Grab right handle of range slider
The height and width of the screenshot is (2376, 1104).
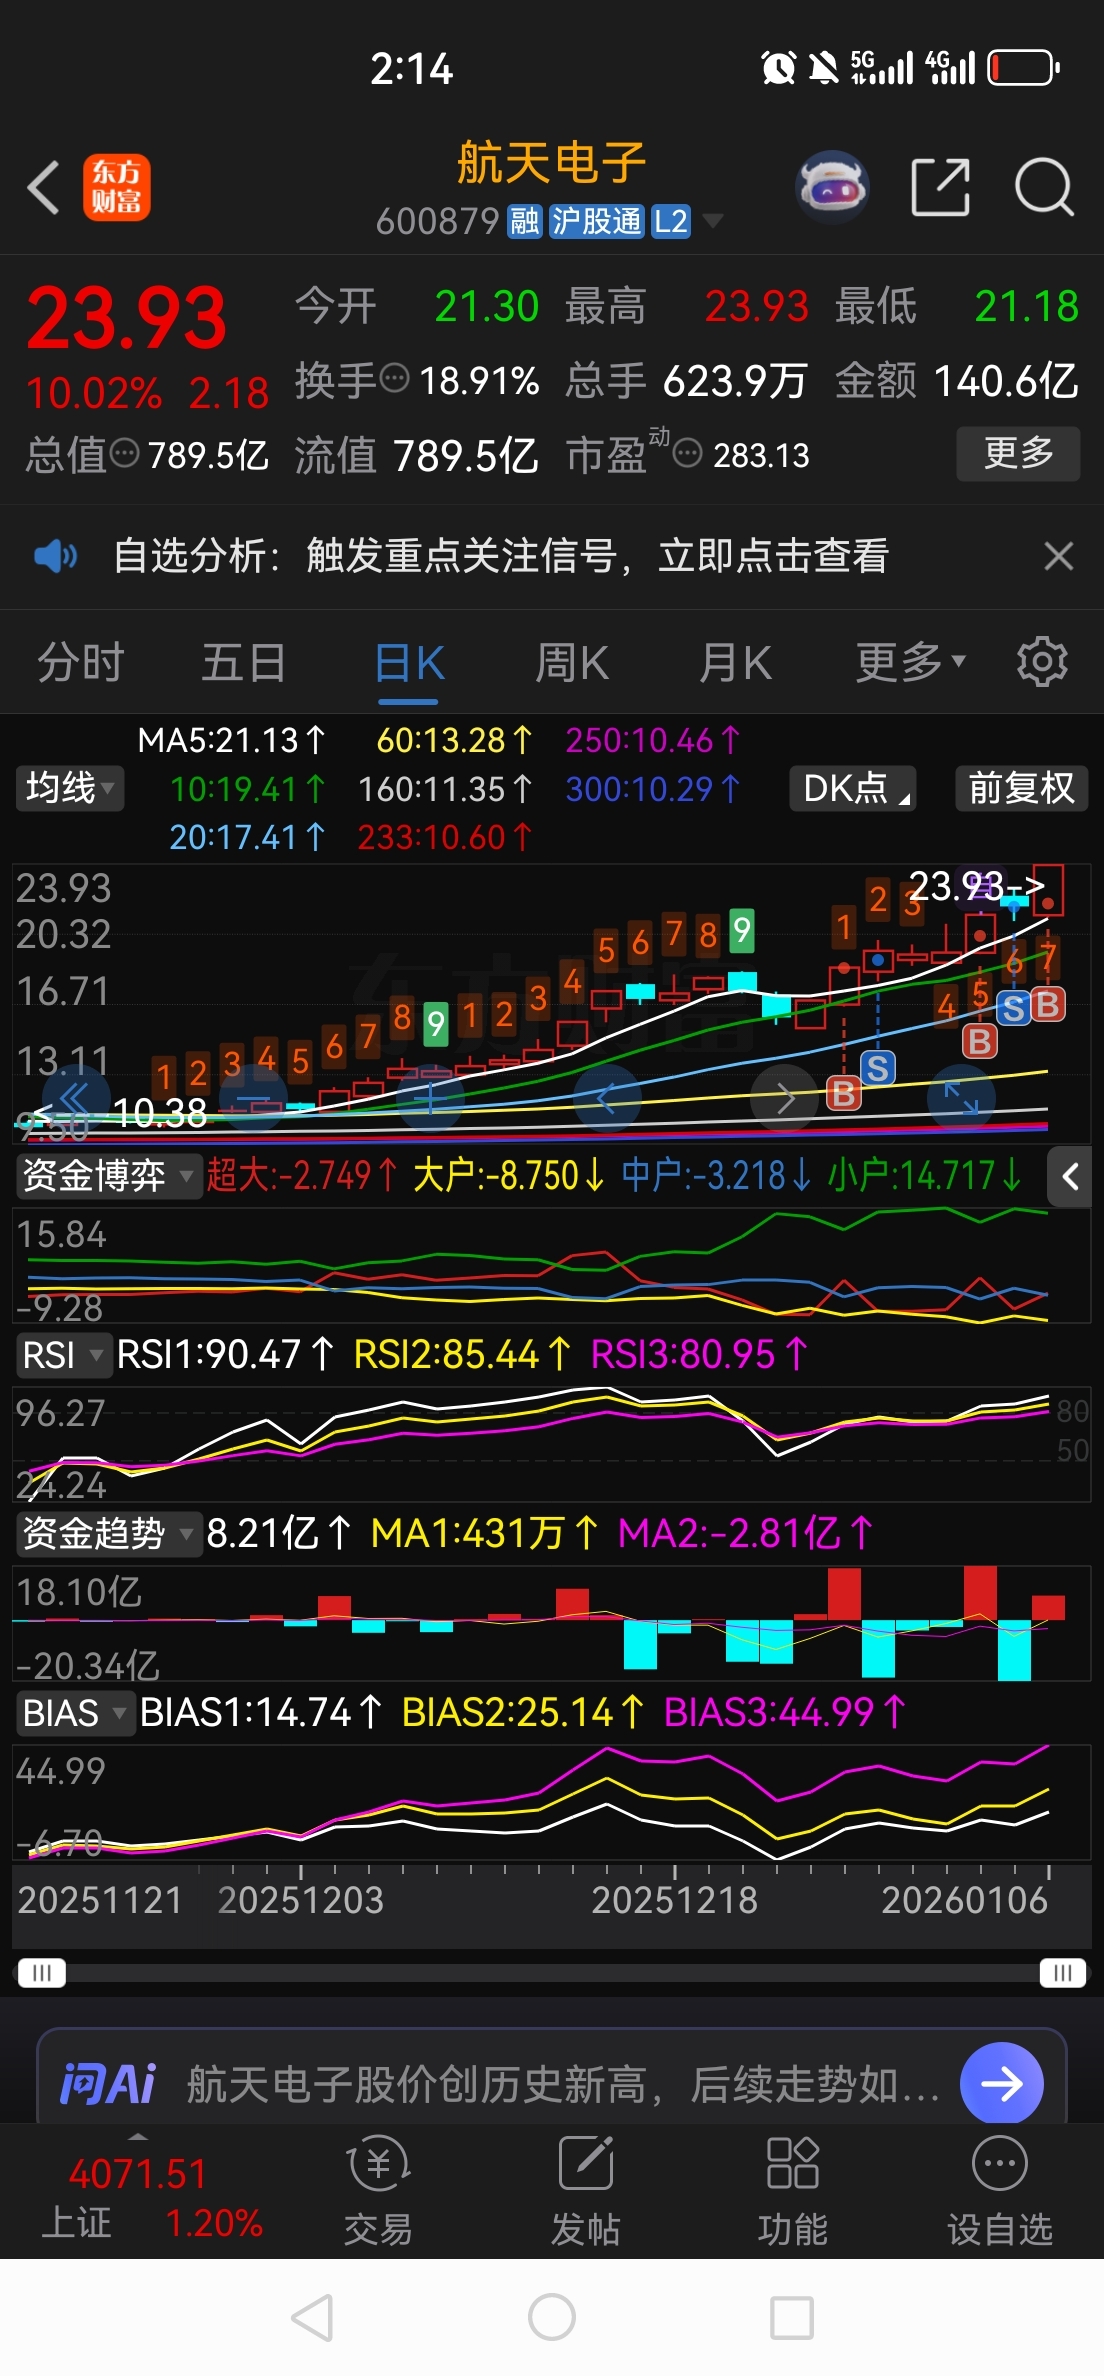tap(1062, 1973)
